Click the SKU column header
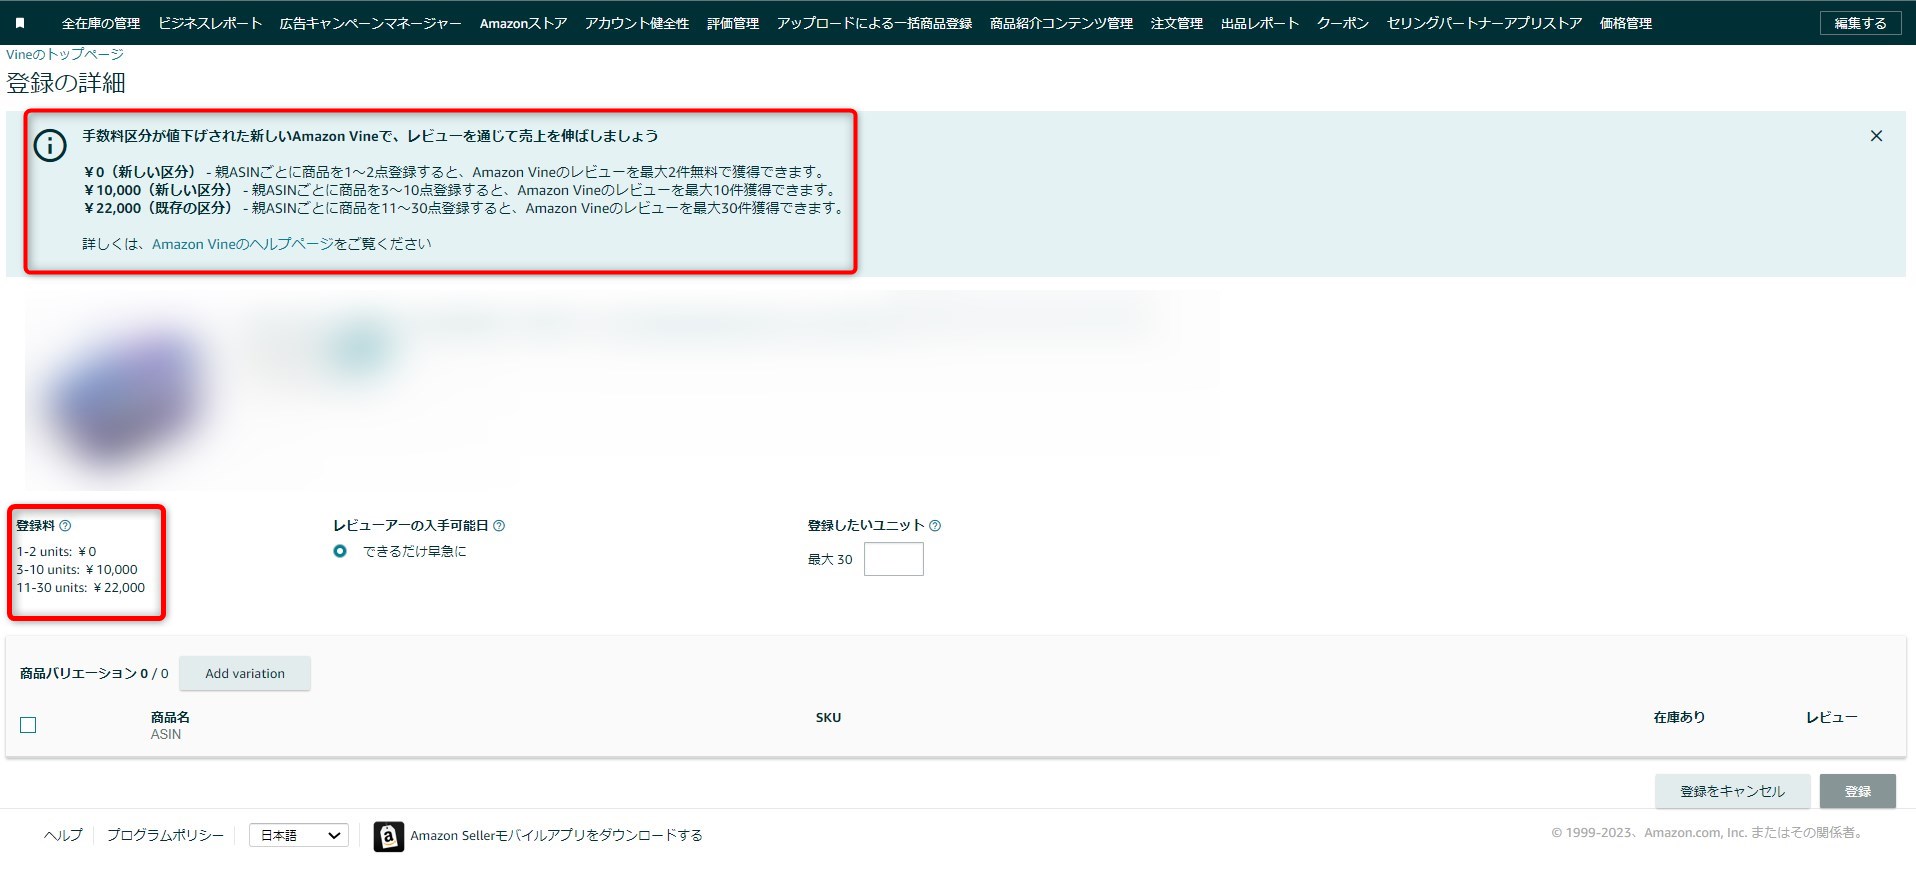This screenshot has width=1916, height=884. (x=828, y=717)
